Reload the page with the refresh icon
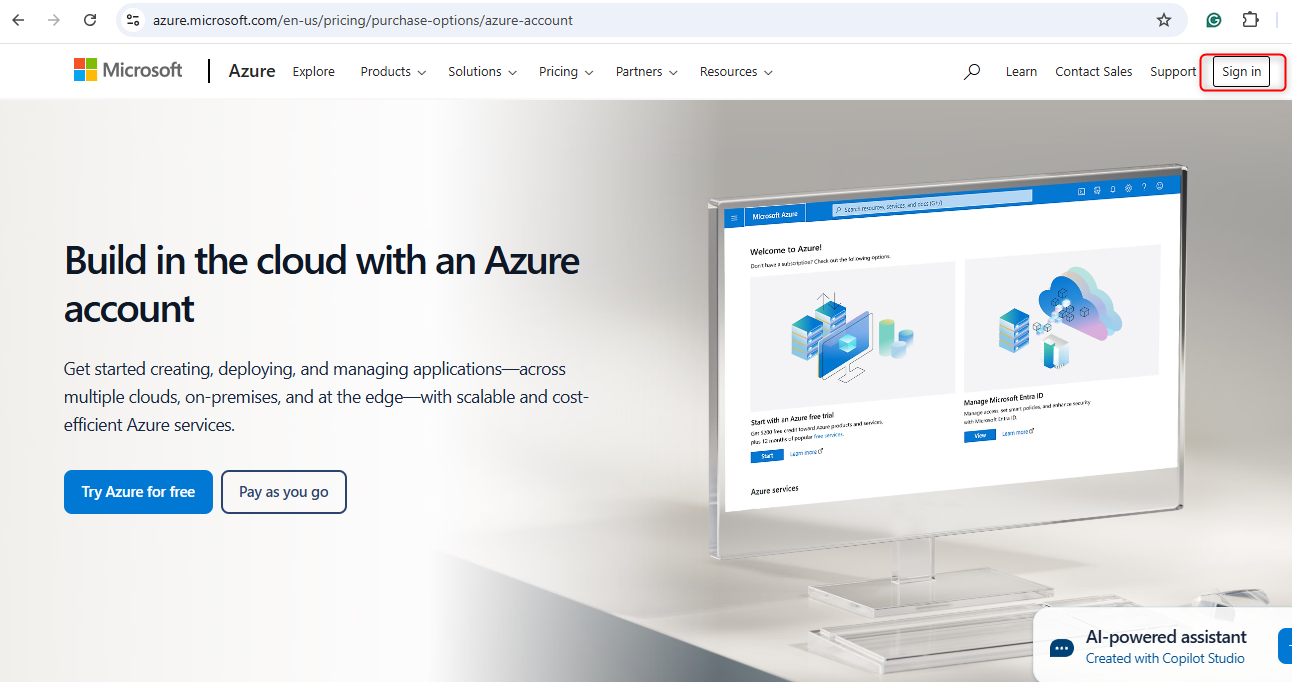Image resolution: width=1292 pixels, height=682 pixels. pyautogui.click(x=90, y=20)
